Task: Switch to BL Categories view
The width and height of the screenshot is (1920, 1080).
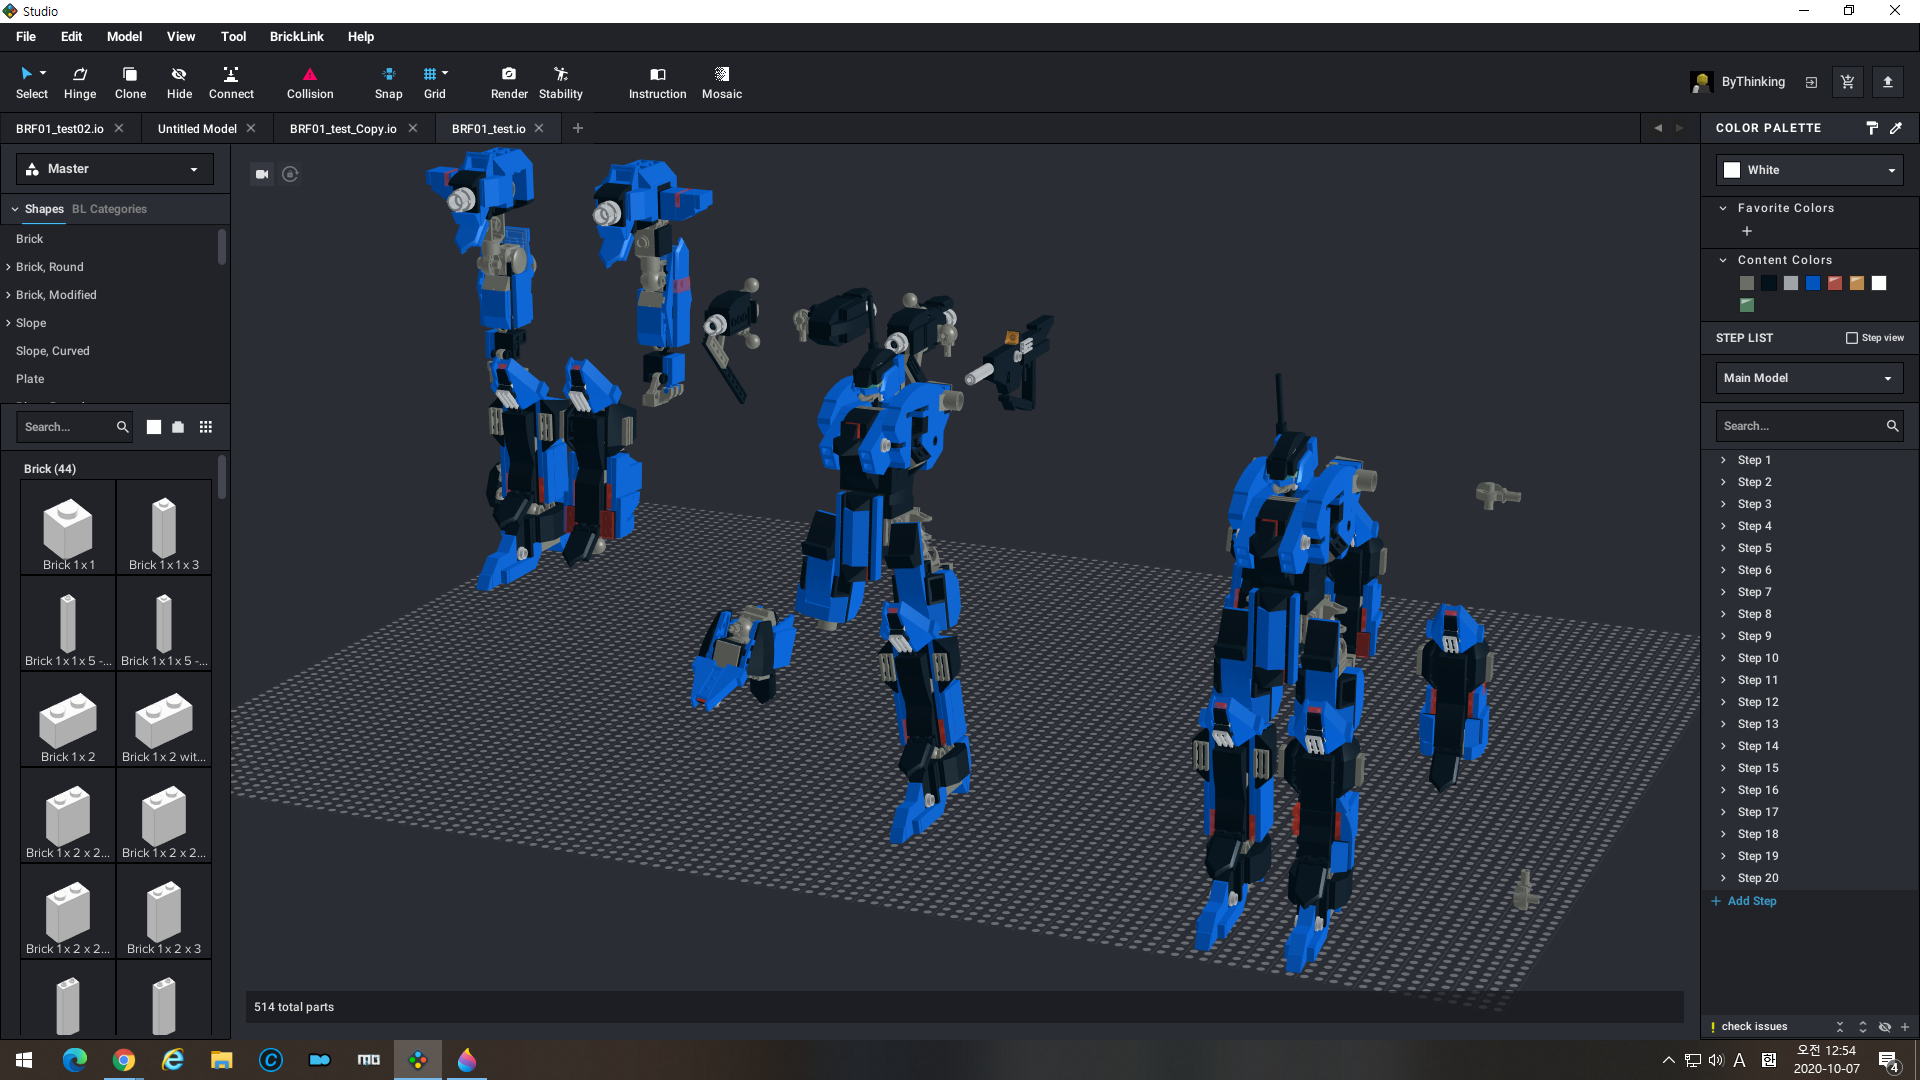Action: click(x=109, y=209)
